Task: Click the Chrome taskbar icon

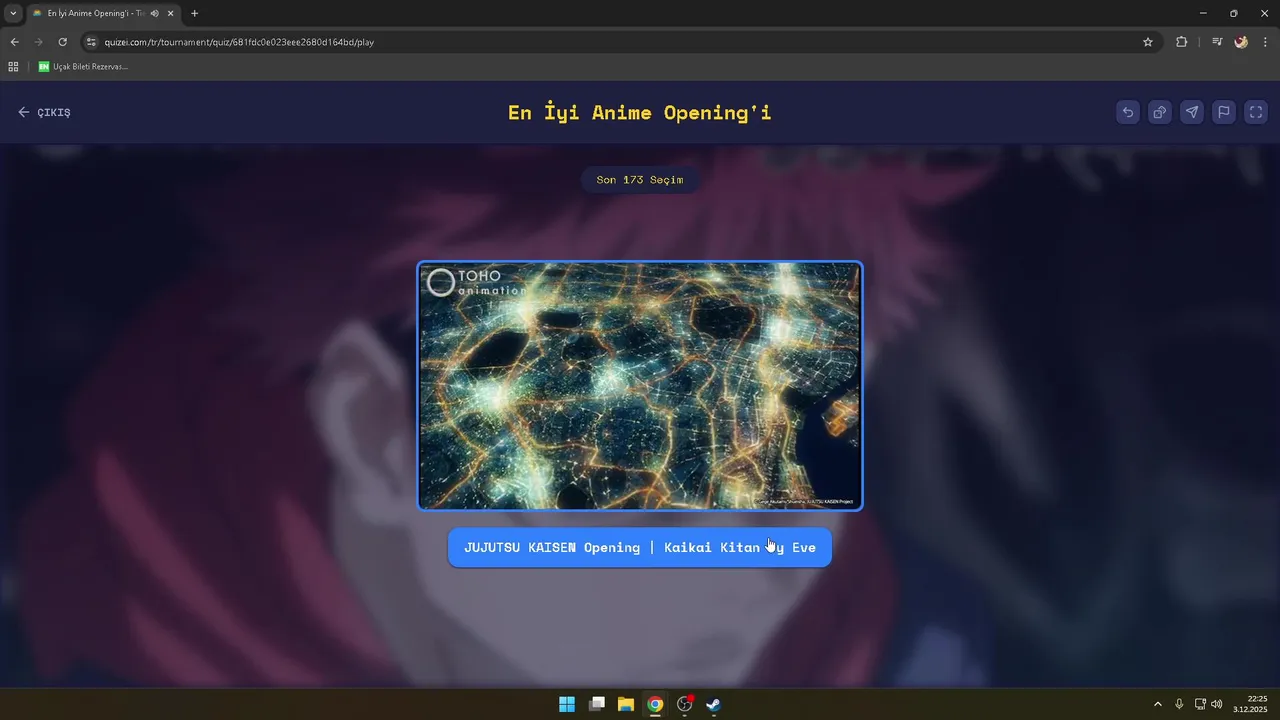Action: pyautogui.click(x=655, y=704)
